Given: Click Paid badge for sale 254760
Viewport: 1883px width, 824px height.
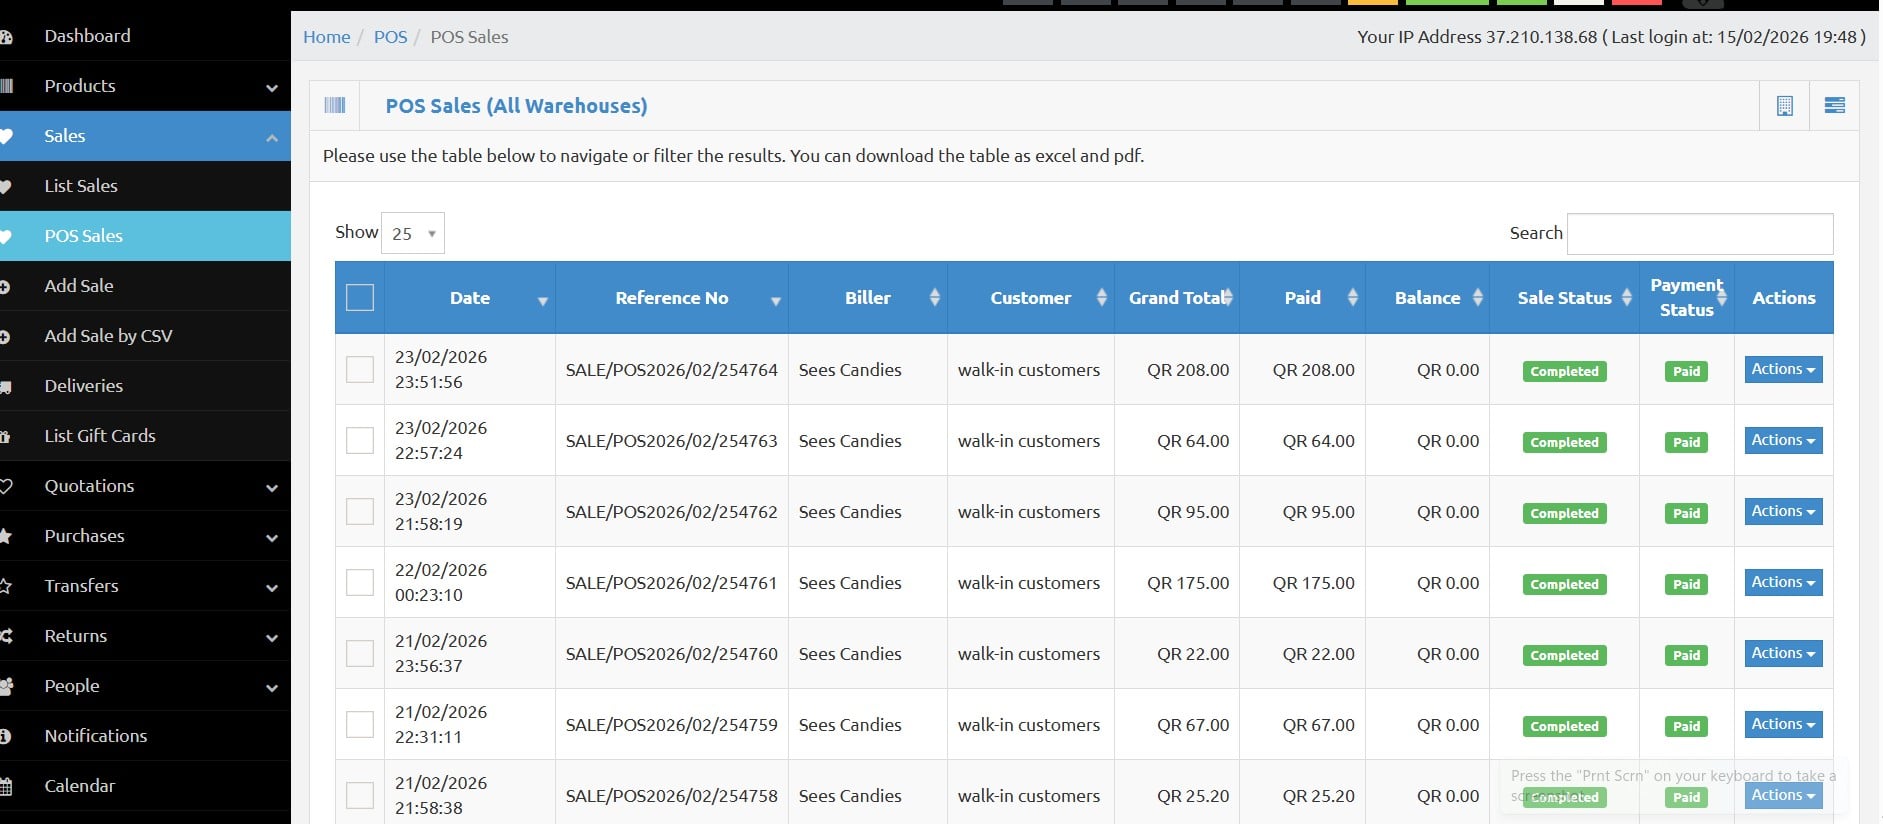Looking at the screenshot, I should (x=1686, y=655).
